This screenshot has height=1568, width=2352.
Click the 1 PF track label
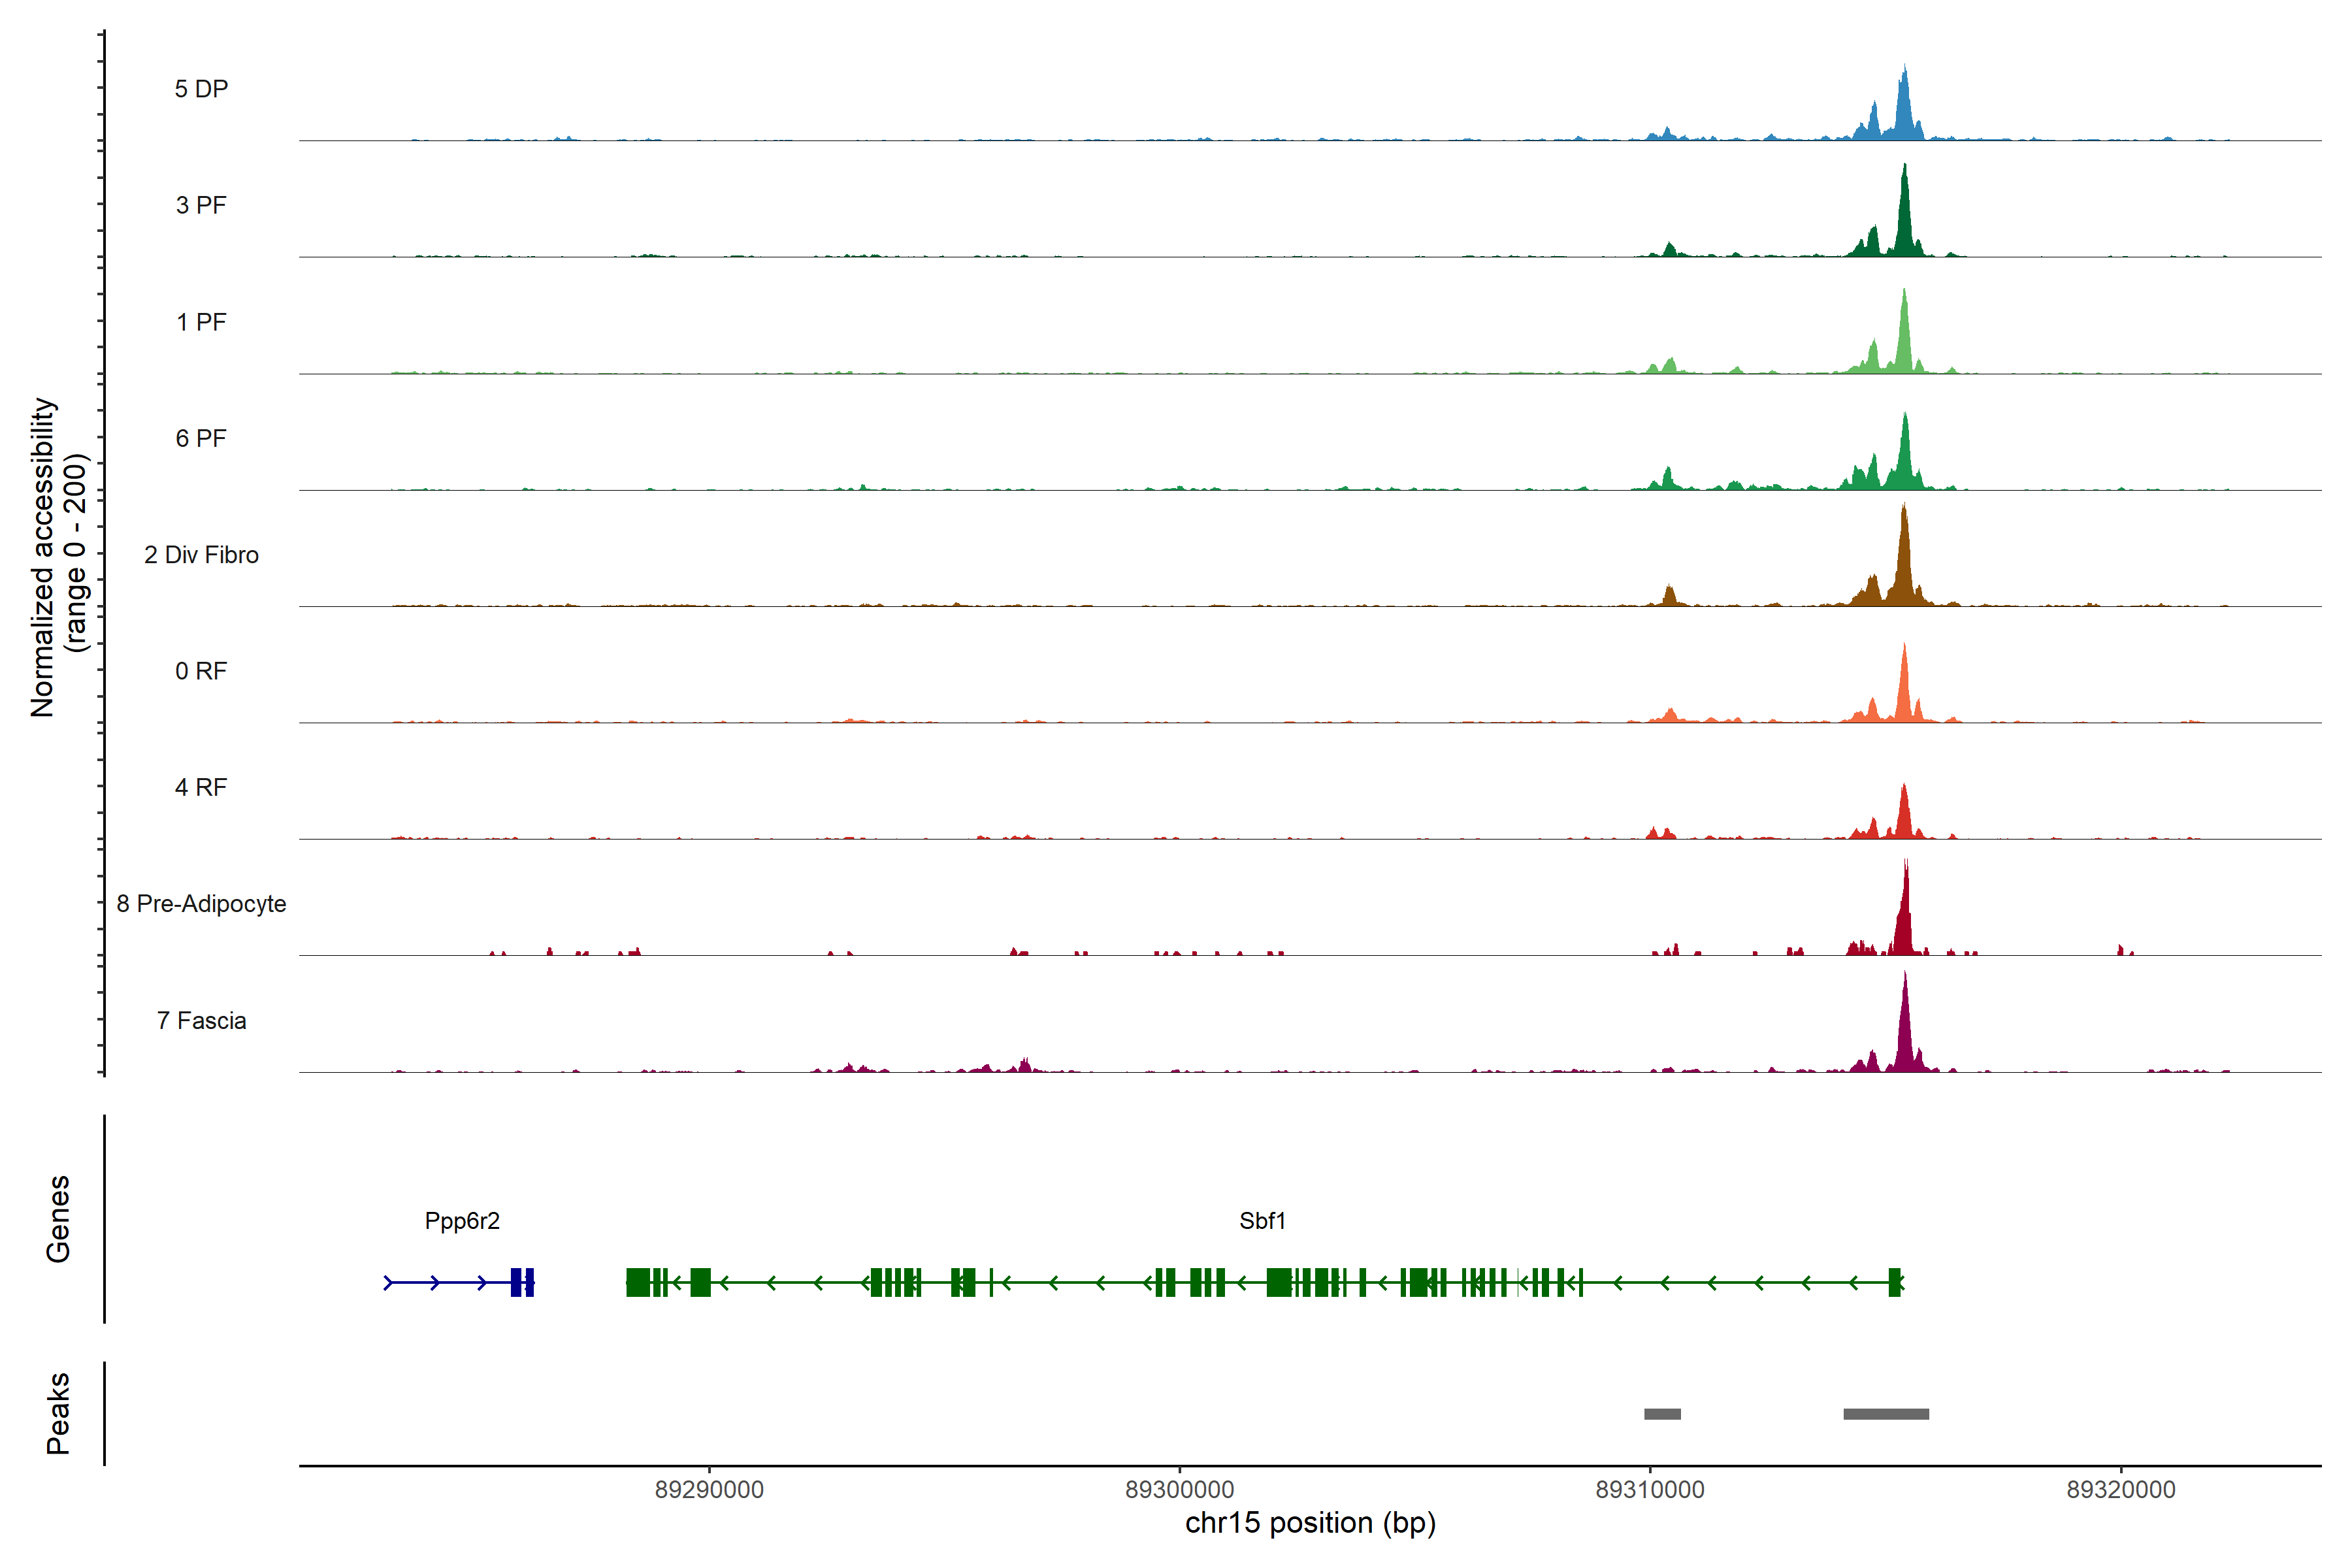tap(201, 322)
